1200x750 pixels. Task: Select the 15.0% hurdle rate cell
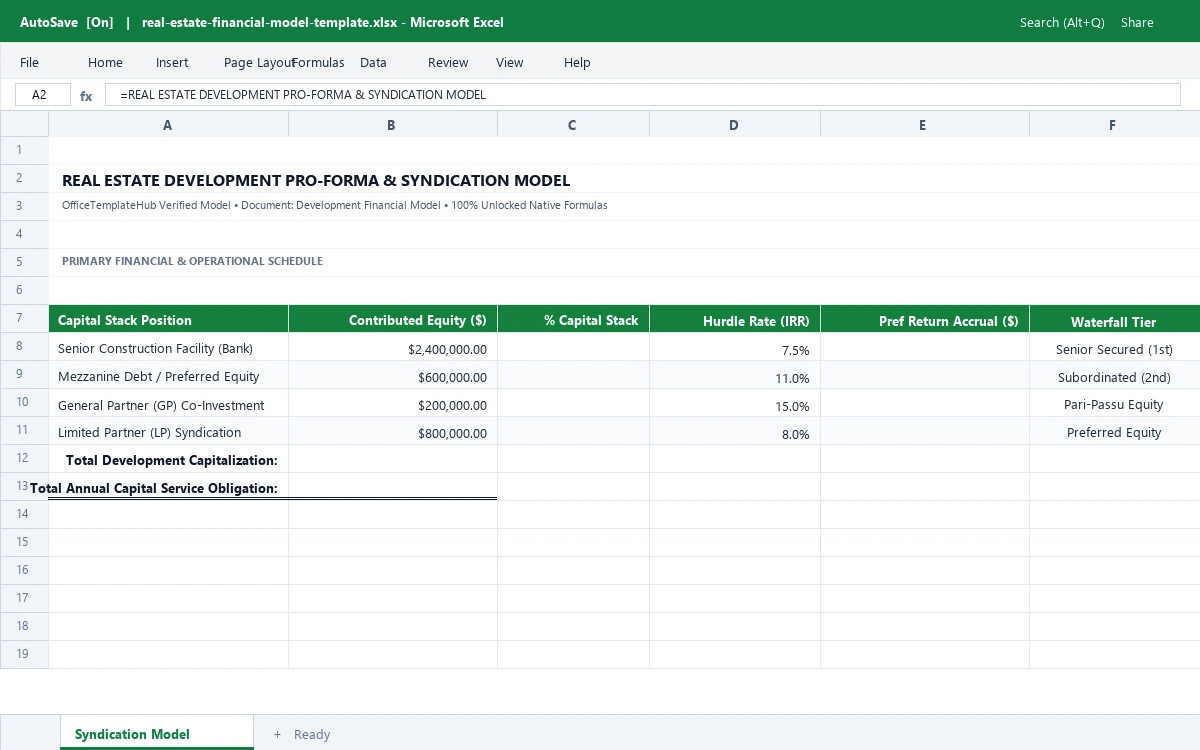[734, 403]
